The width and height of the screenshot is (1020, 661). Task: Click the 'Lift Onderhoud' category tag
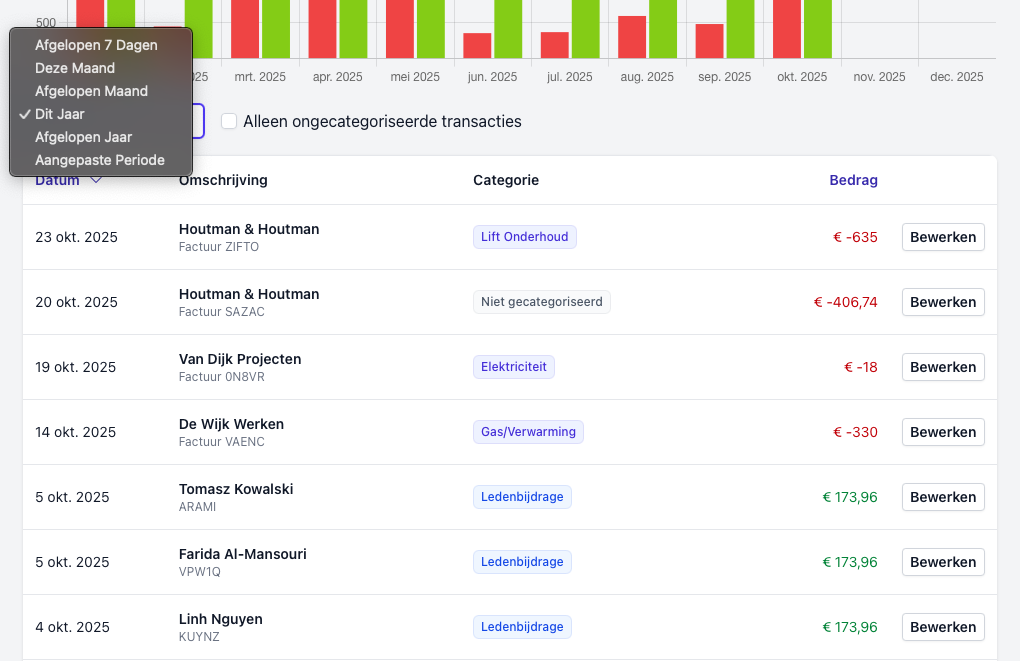[524, 237]
